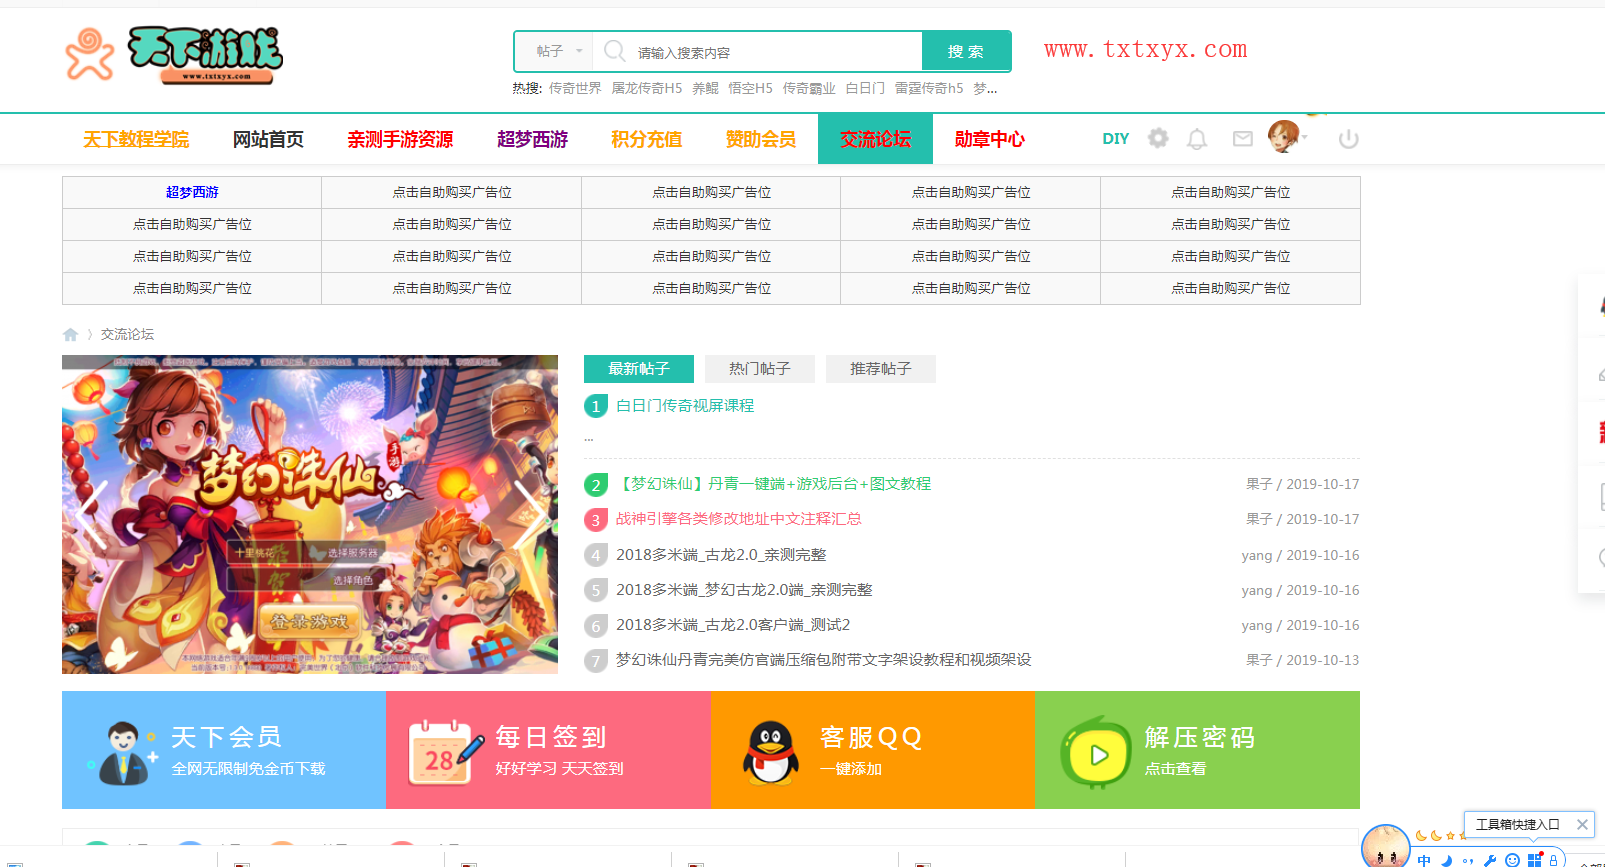The image size is (1605, 867).
Task: Open toolbox grid icon in IME bar
Action: point(1534,860)
